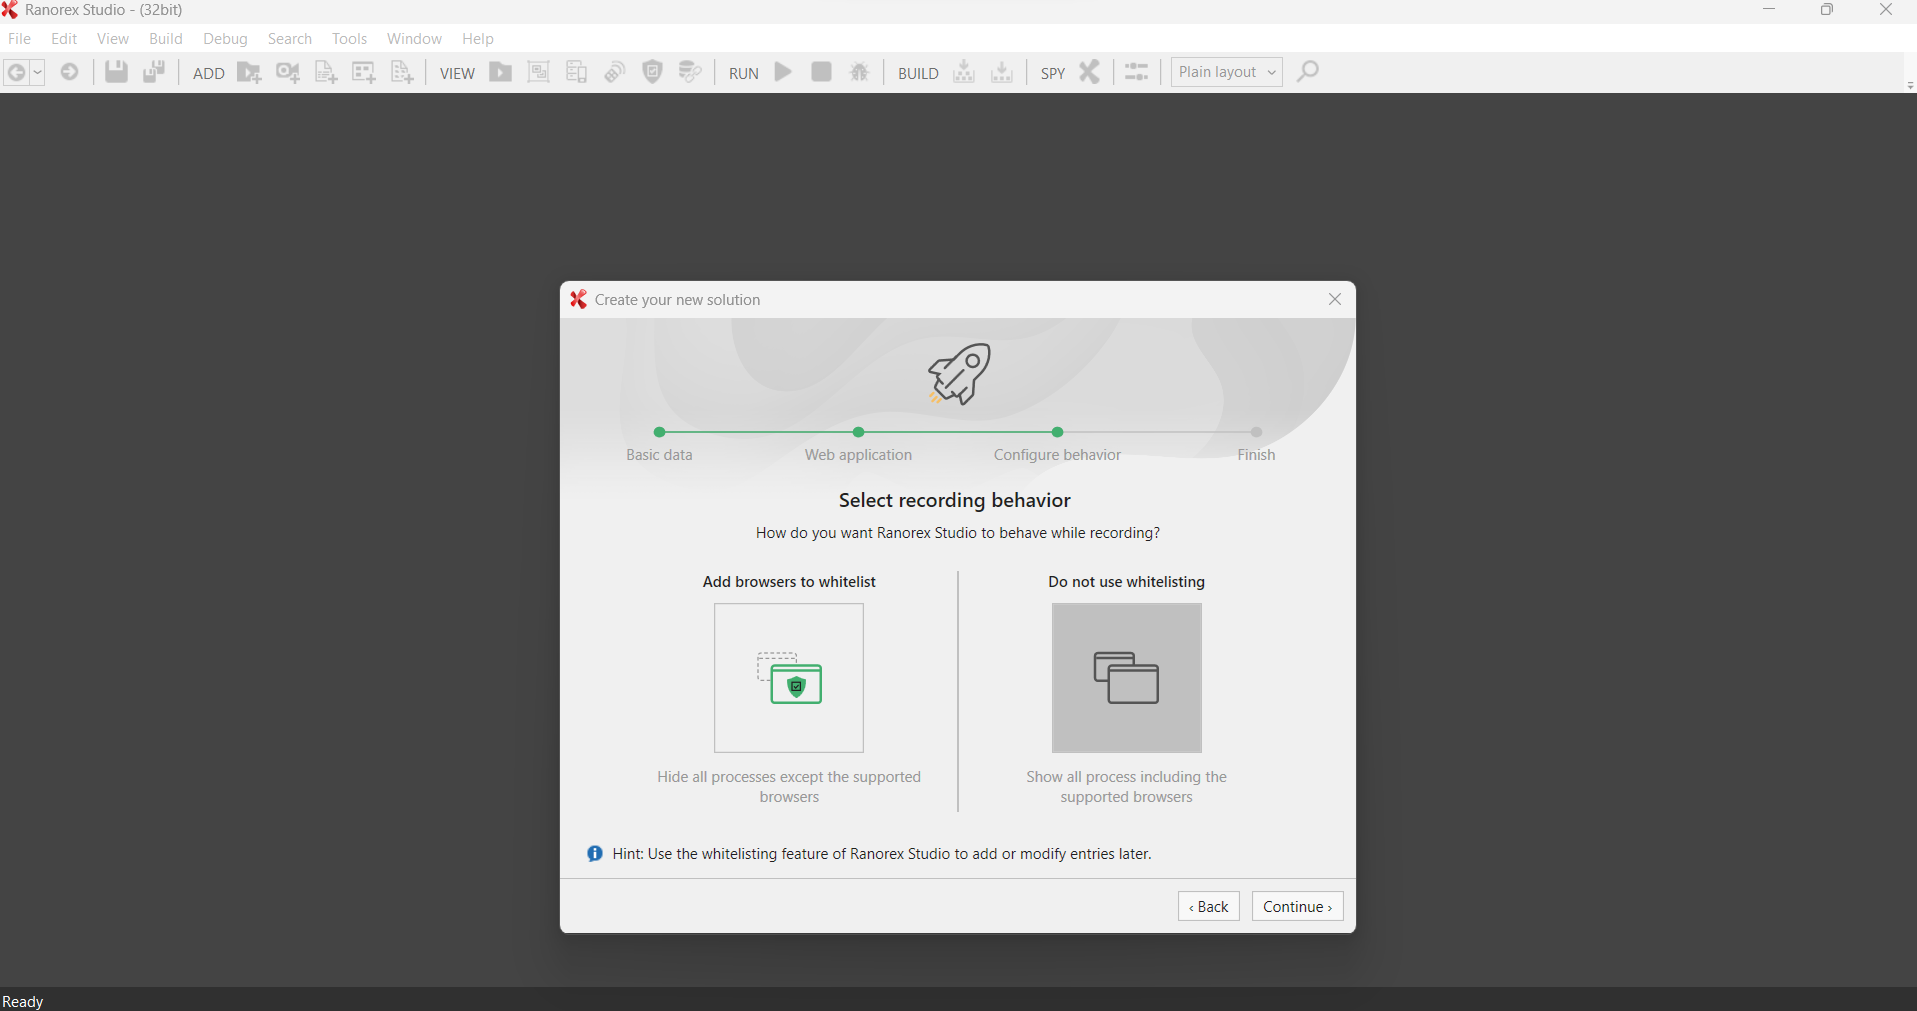Click 'Hide all processes except the supported browsers' text
This screenshot has height=1011, width=1917.
pyautogui.click(x=789, y=787)
